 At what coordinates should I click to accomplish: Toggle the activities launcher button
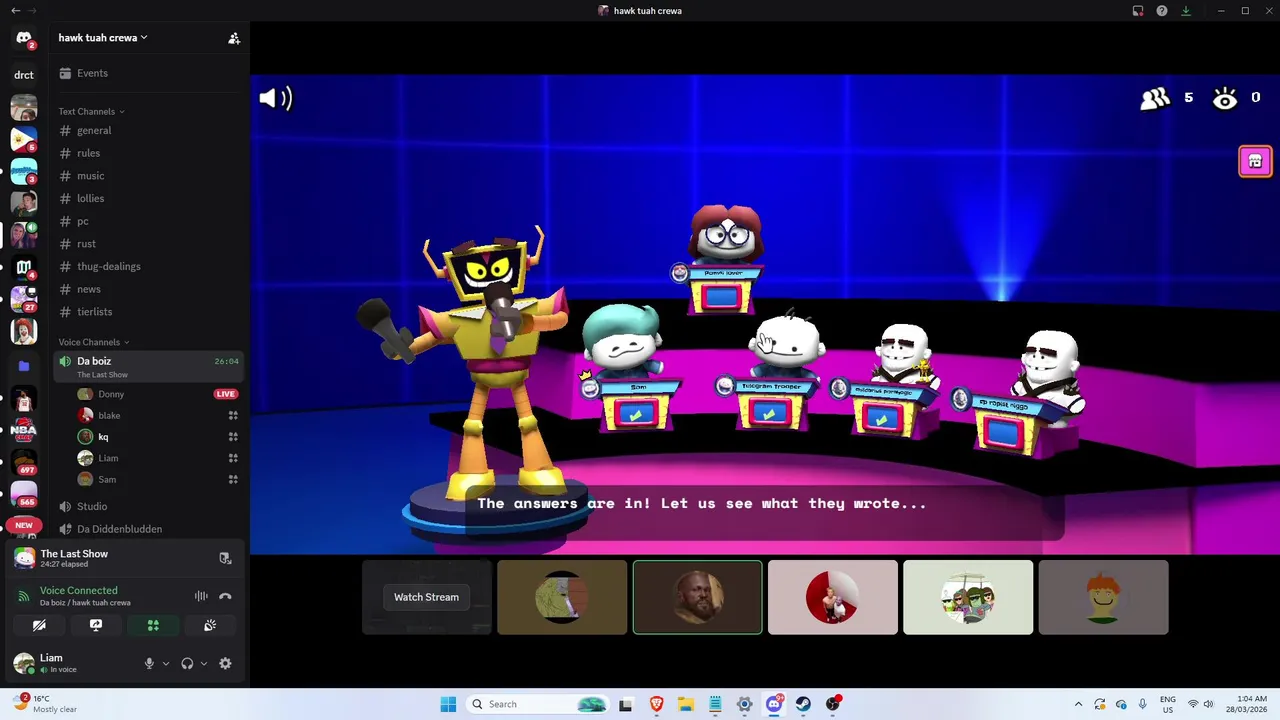(153, 625)
